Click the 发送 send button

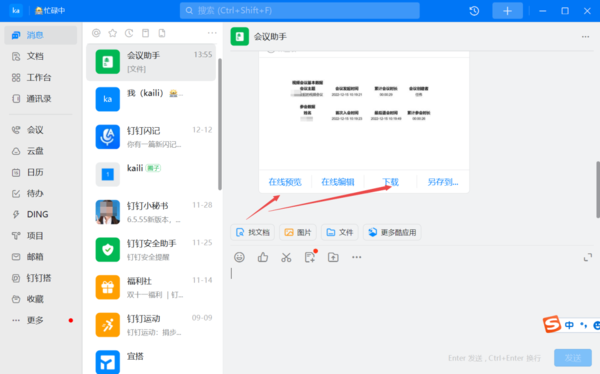tap(573, 358)
